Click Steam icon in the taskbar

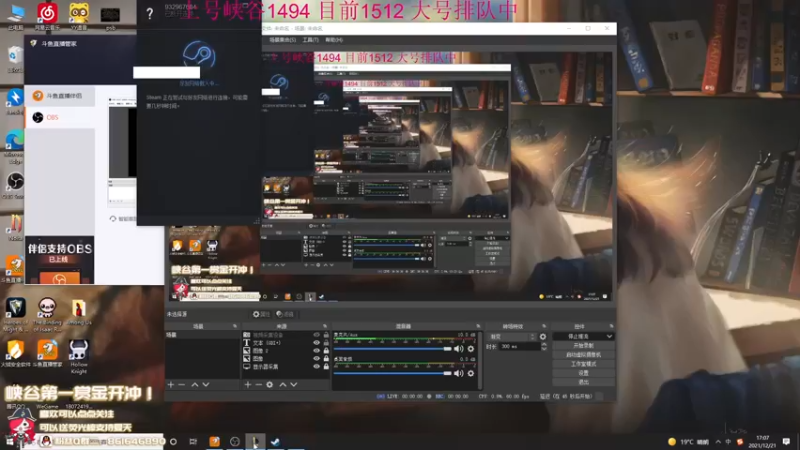(276, 441)
